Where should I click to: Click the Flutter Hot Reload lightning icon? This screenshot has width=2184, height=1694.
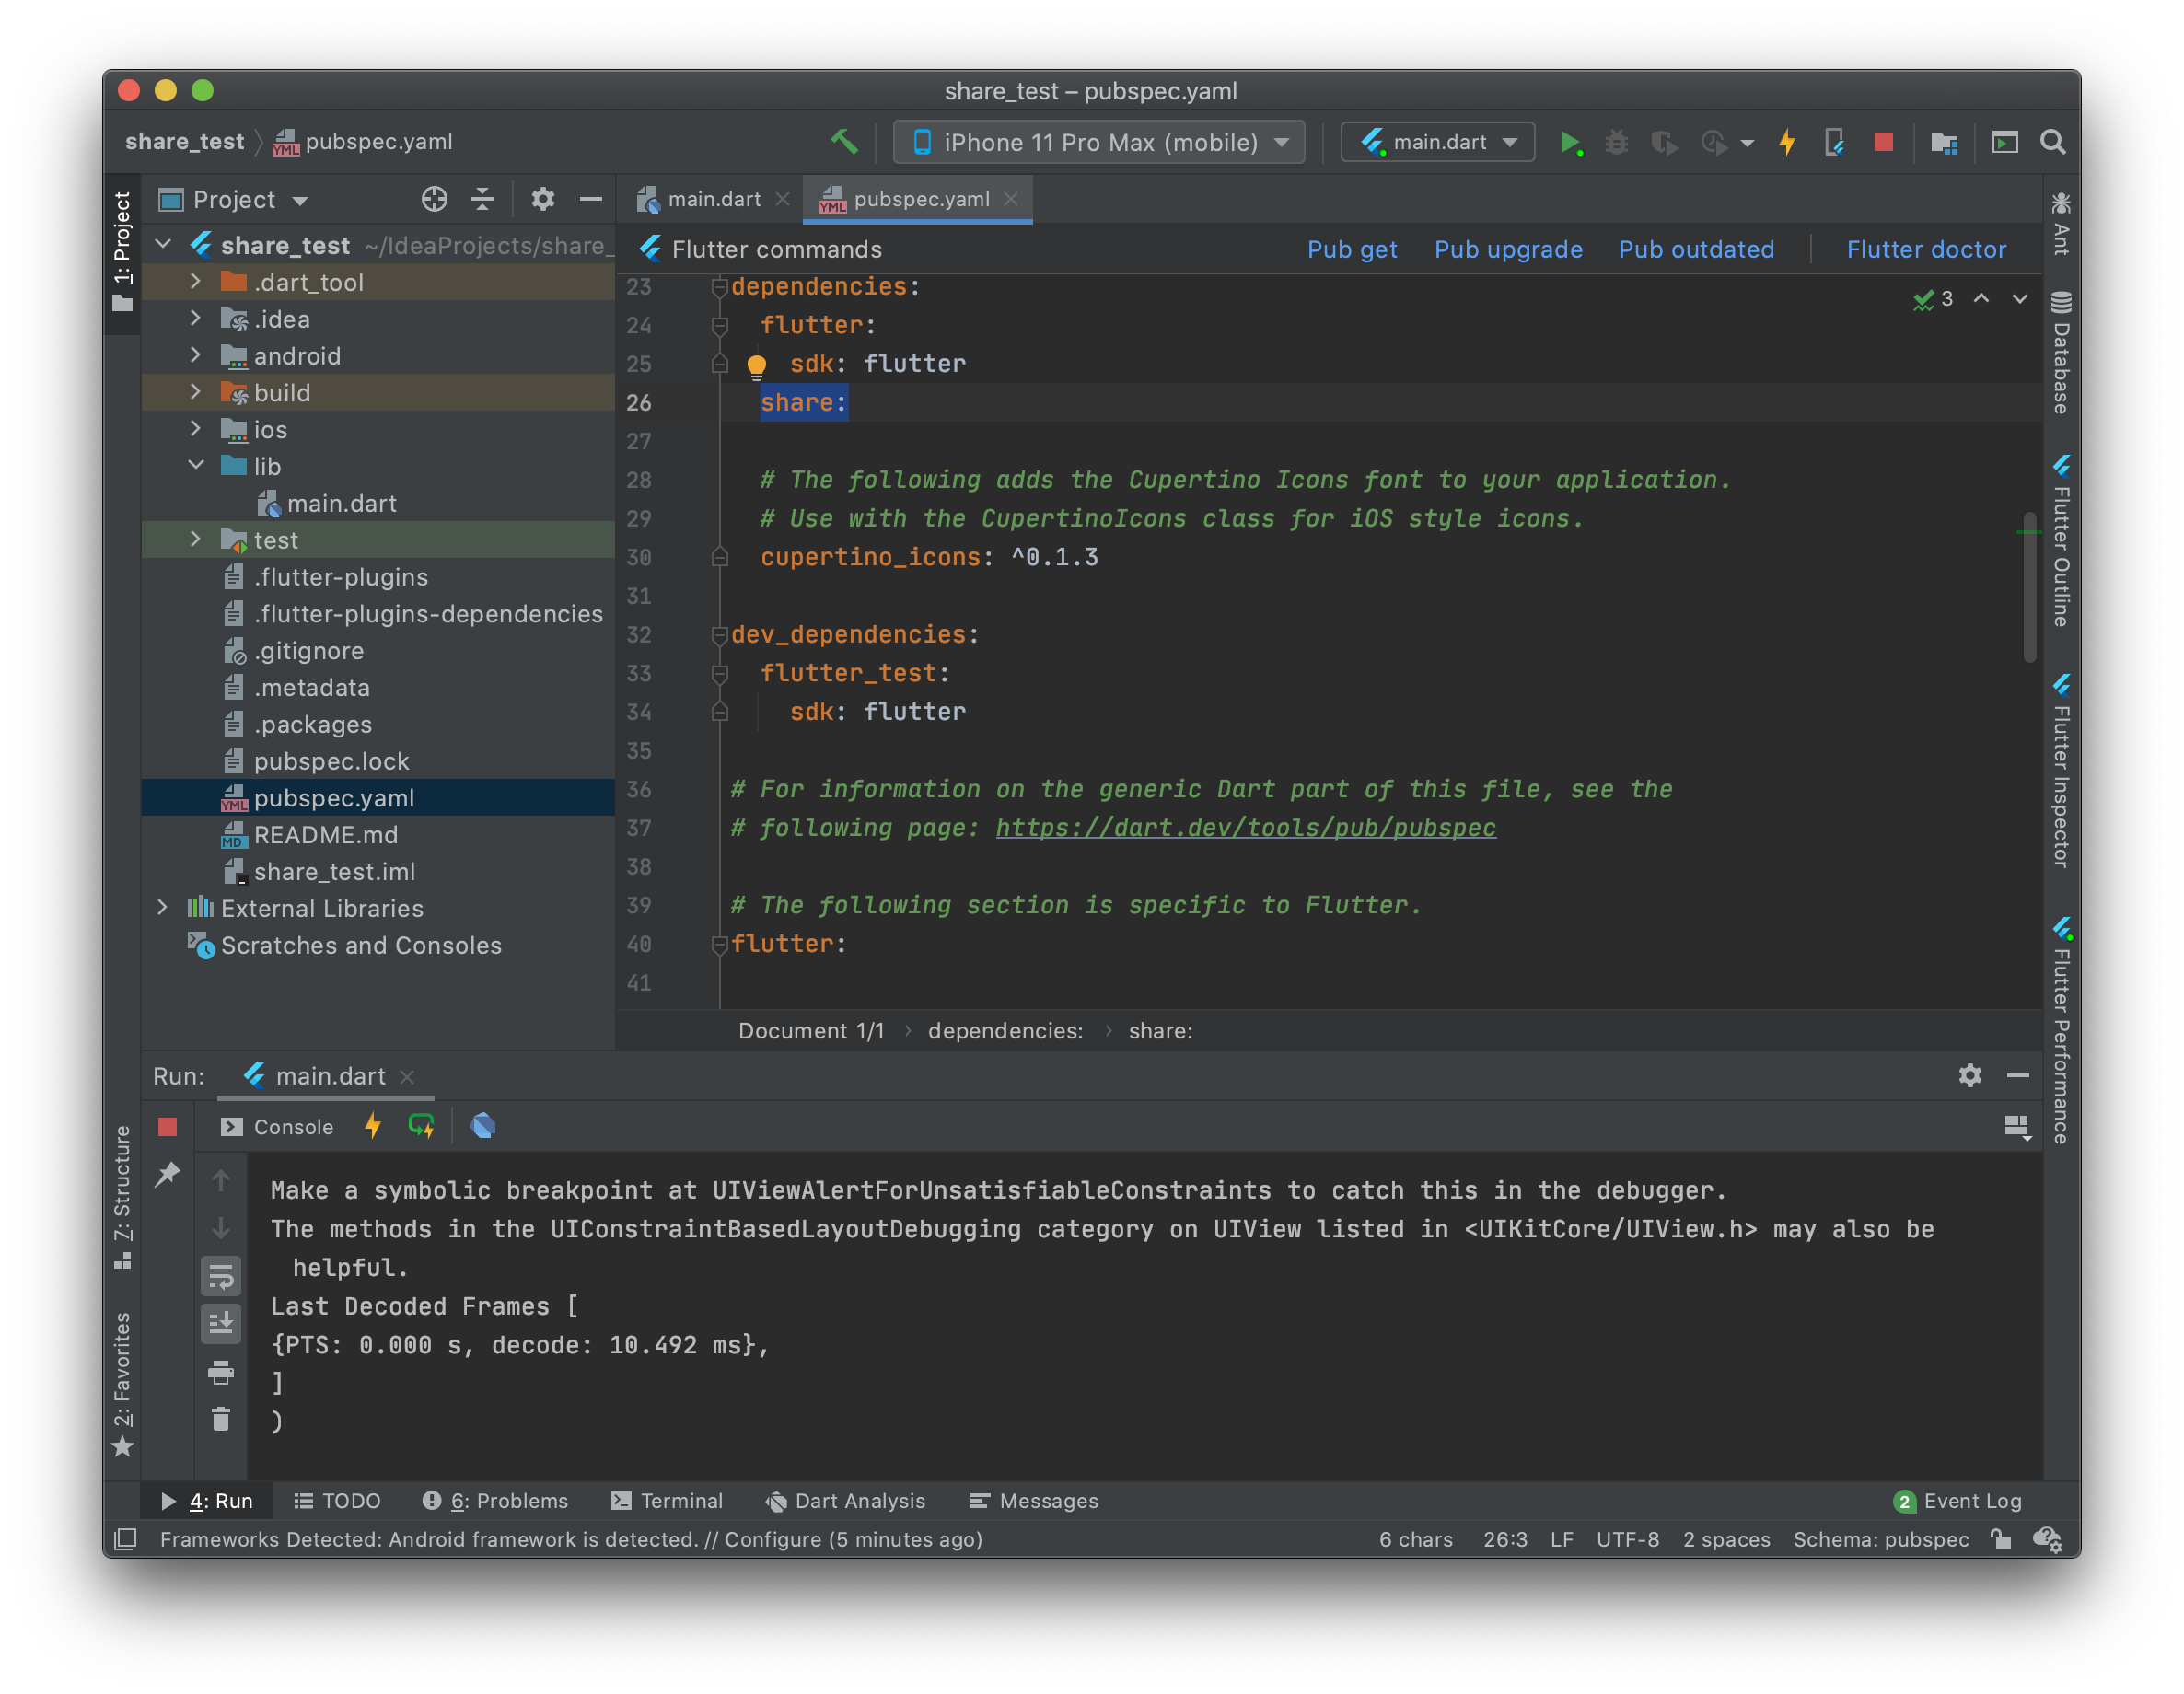tap(1786, 143)
